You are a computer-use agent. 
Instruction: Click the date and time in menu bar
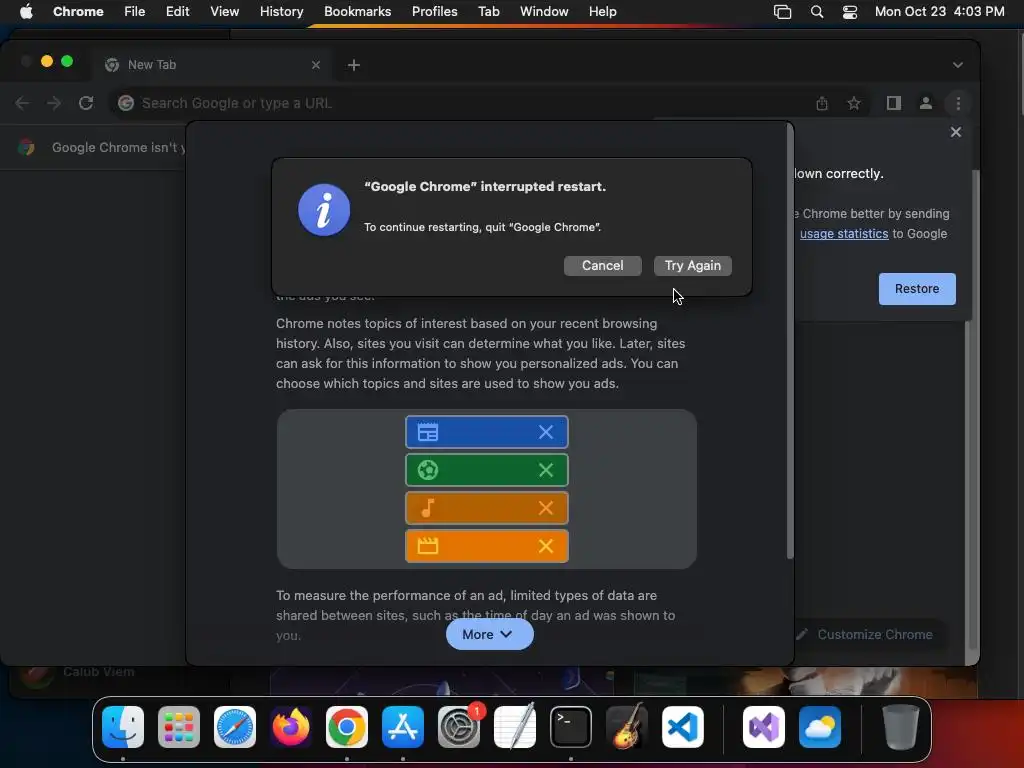939,12
